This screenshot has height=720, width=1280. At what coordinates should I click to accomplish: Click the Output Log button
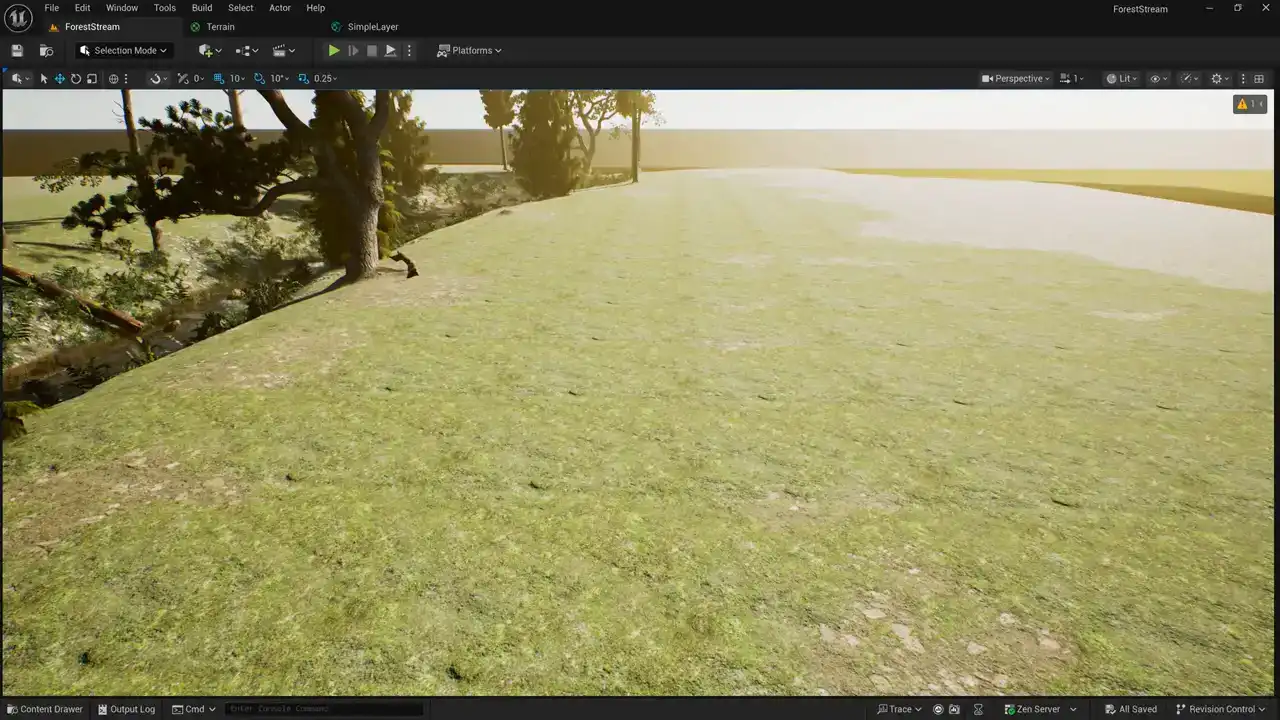click(126, 709)
